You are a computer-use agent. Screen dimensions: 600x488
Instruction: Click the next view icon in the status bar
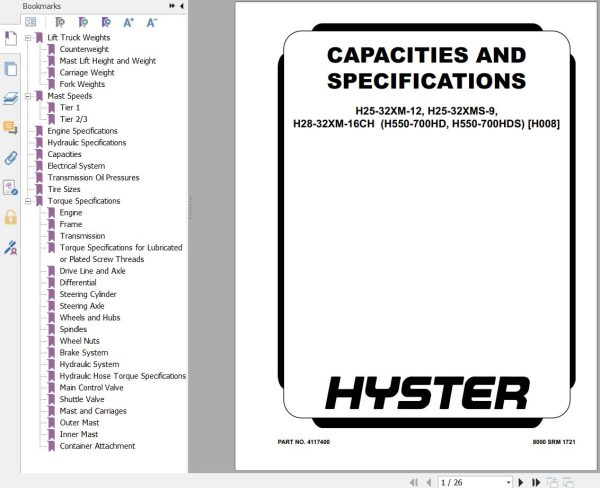(x=568, y=482)
